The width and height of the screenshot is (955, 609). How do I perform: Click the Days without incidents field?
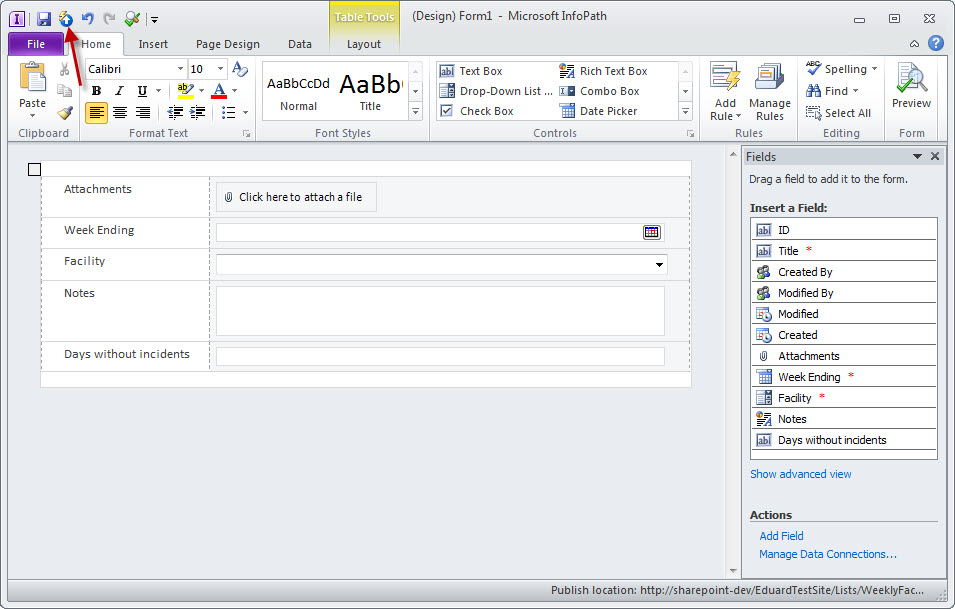[440, 356]
